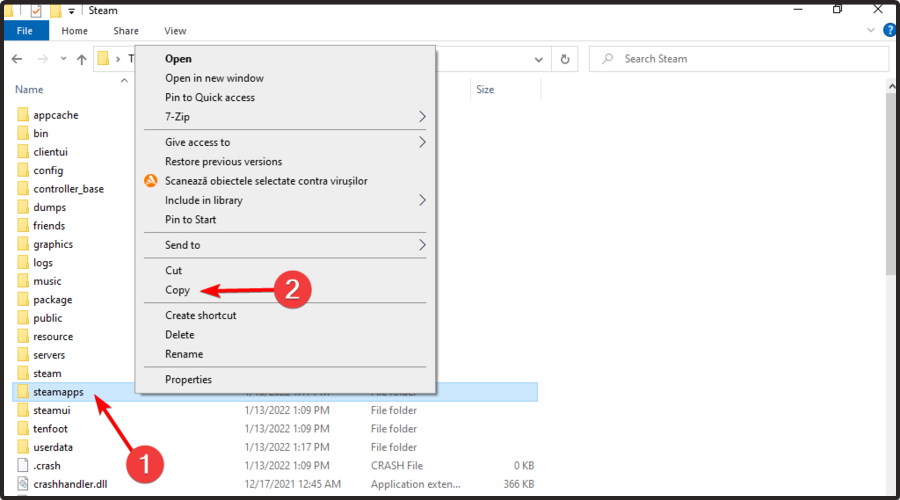Choose Copy from context menu
Image resolution: width=900 pixels, height=500 pixels.
coord(285,290)
